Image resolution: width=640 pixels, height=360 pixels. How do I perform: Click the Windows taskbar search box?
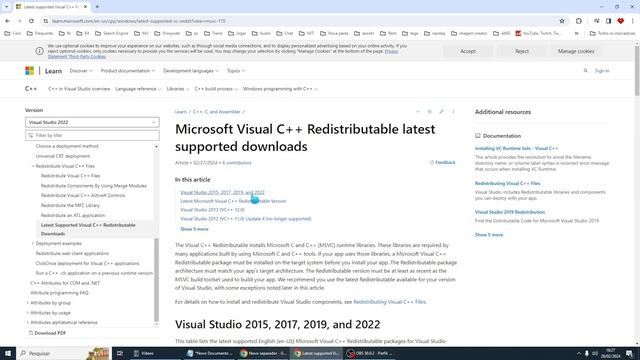(63, 353)
